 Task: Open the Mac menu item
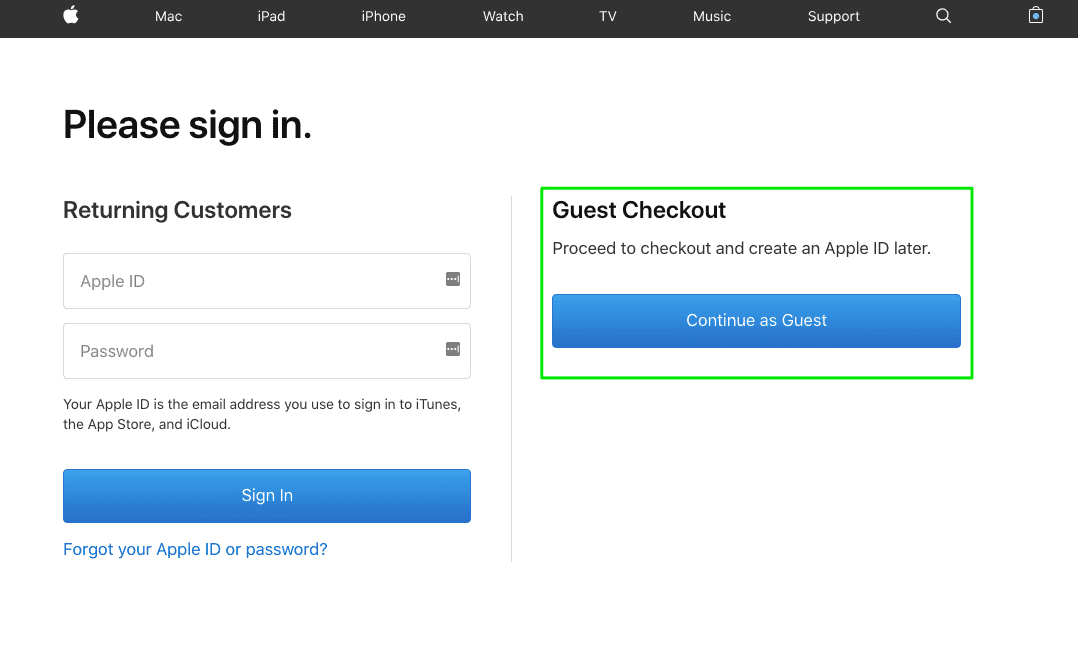[168, 16]
